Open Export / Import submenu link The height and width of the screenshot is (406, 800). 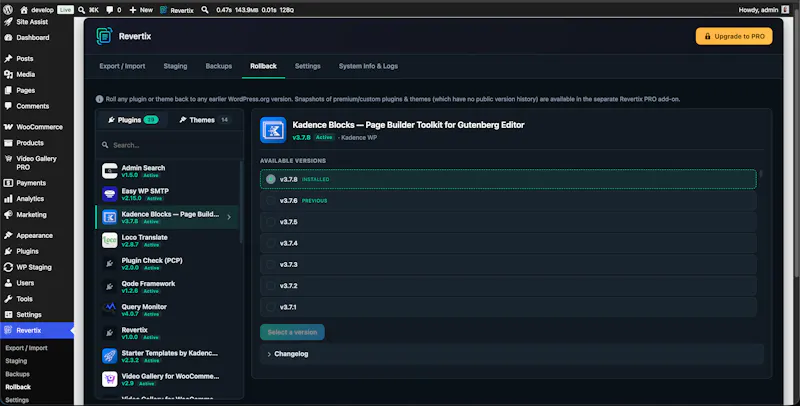[27, 348]
